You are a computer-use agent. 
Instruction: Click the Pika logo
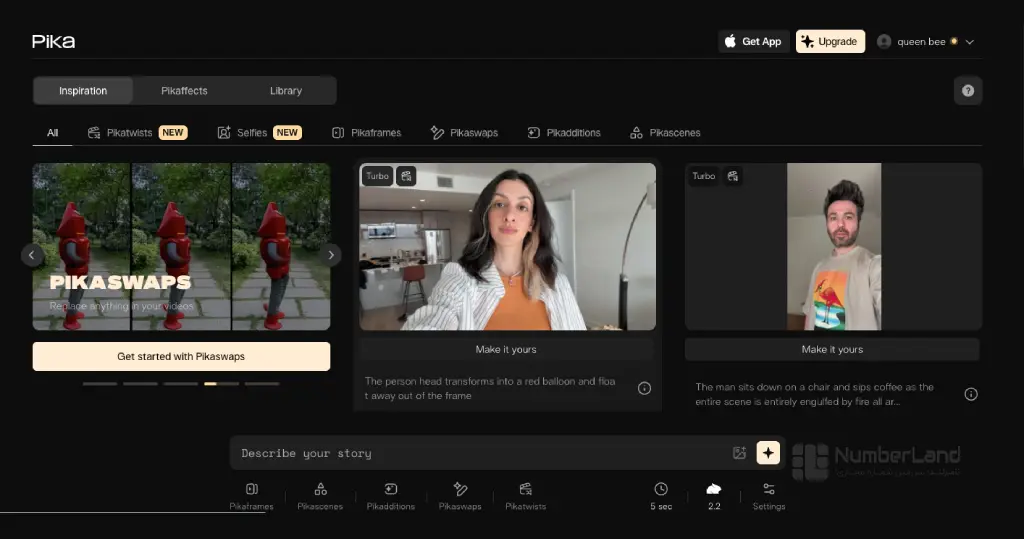(54, 41)
